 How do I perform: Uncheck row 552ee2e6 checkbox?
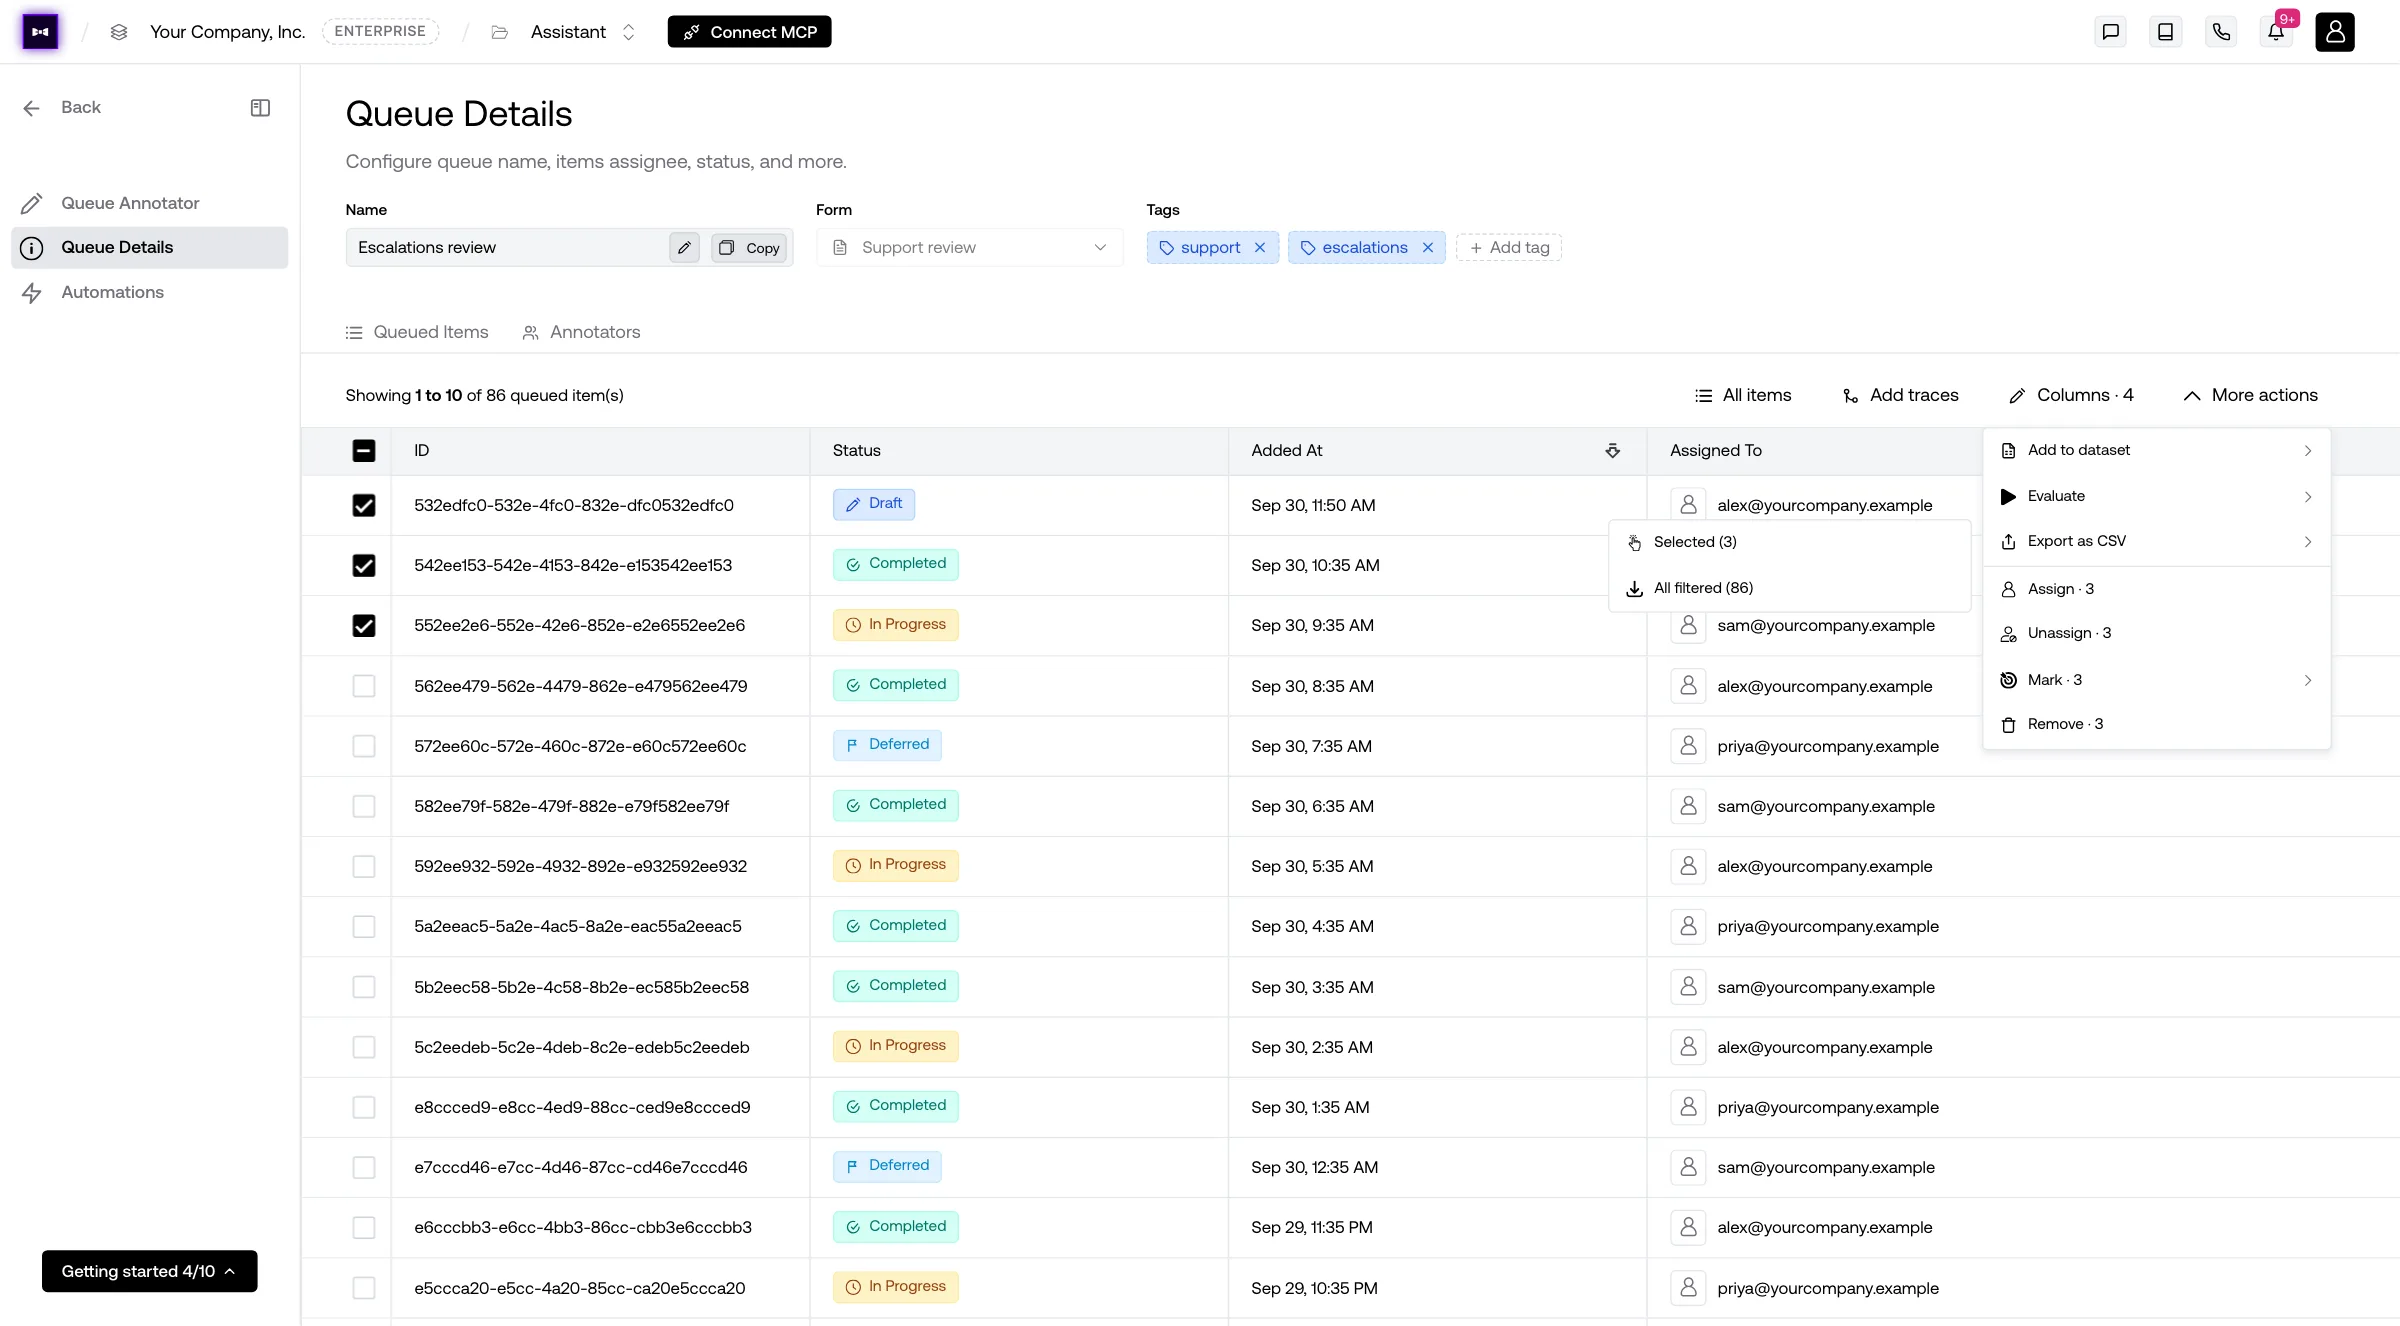click(x=364, y=625)
